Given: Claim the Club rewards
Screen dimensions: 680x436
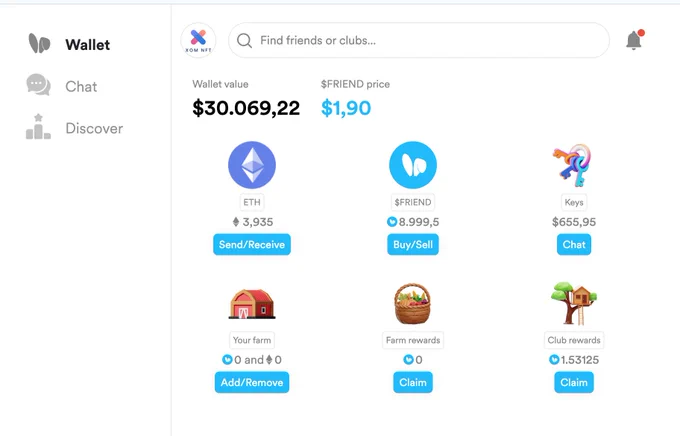Looking at the screenshot, I should pos(574,382).
